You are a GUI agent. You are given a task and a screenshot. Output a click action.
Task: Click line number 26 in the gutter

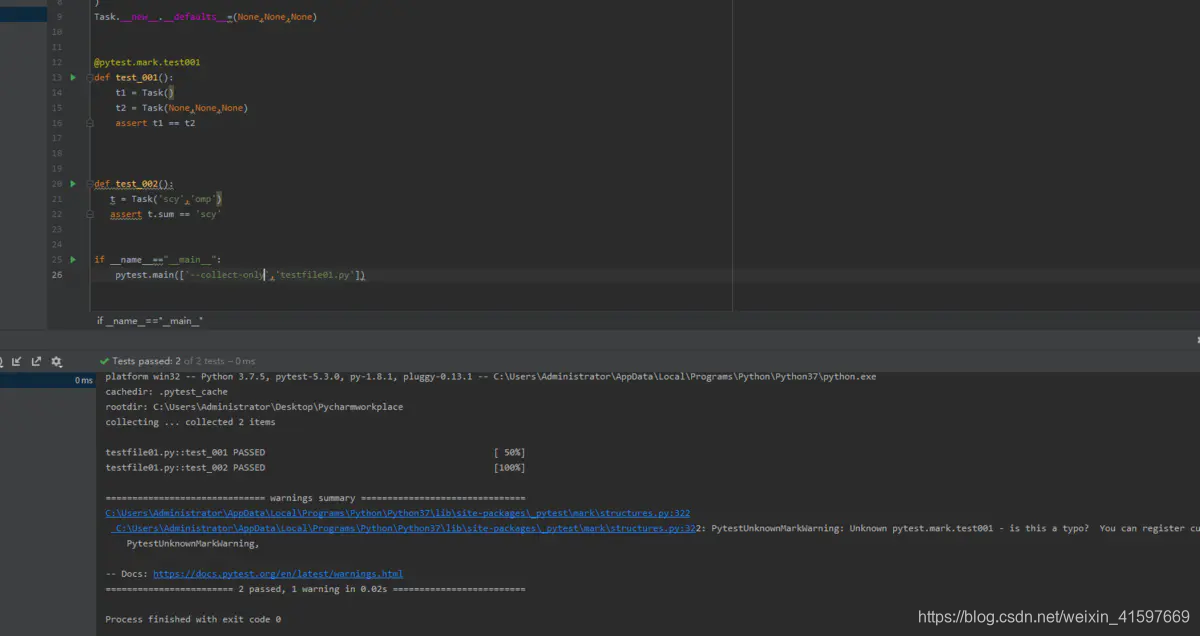(x=56, y=275)
